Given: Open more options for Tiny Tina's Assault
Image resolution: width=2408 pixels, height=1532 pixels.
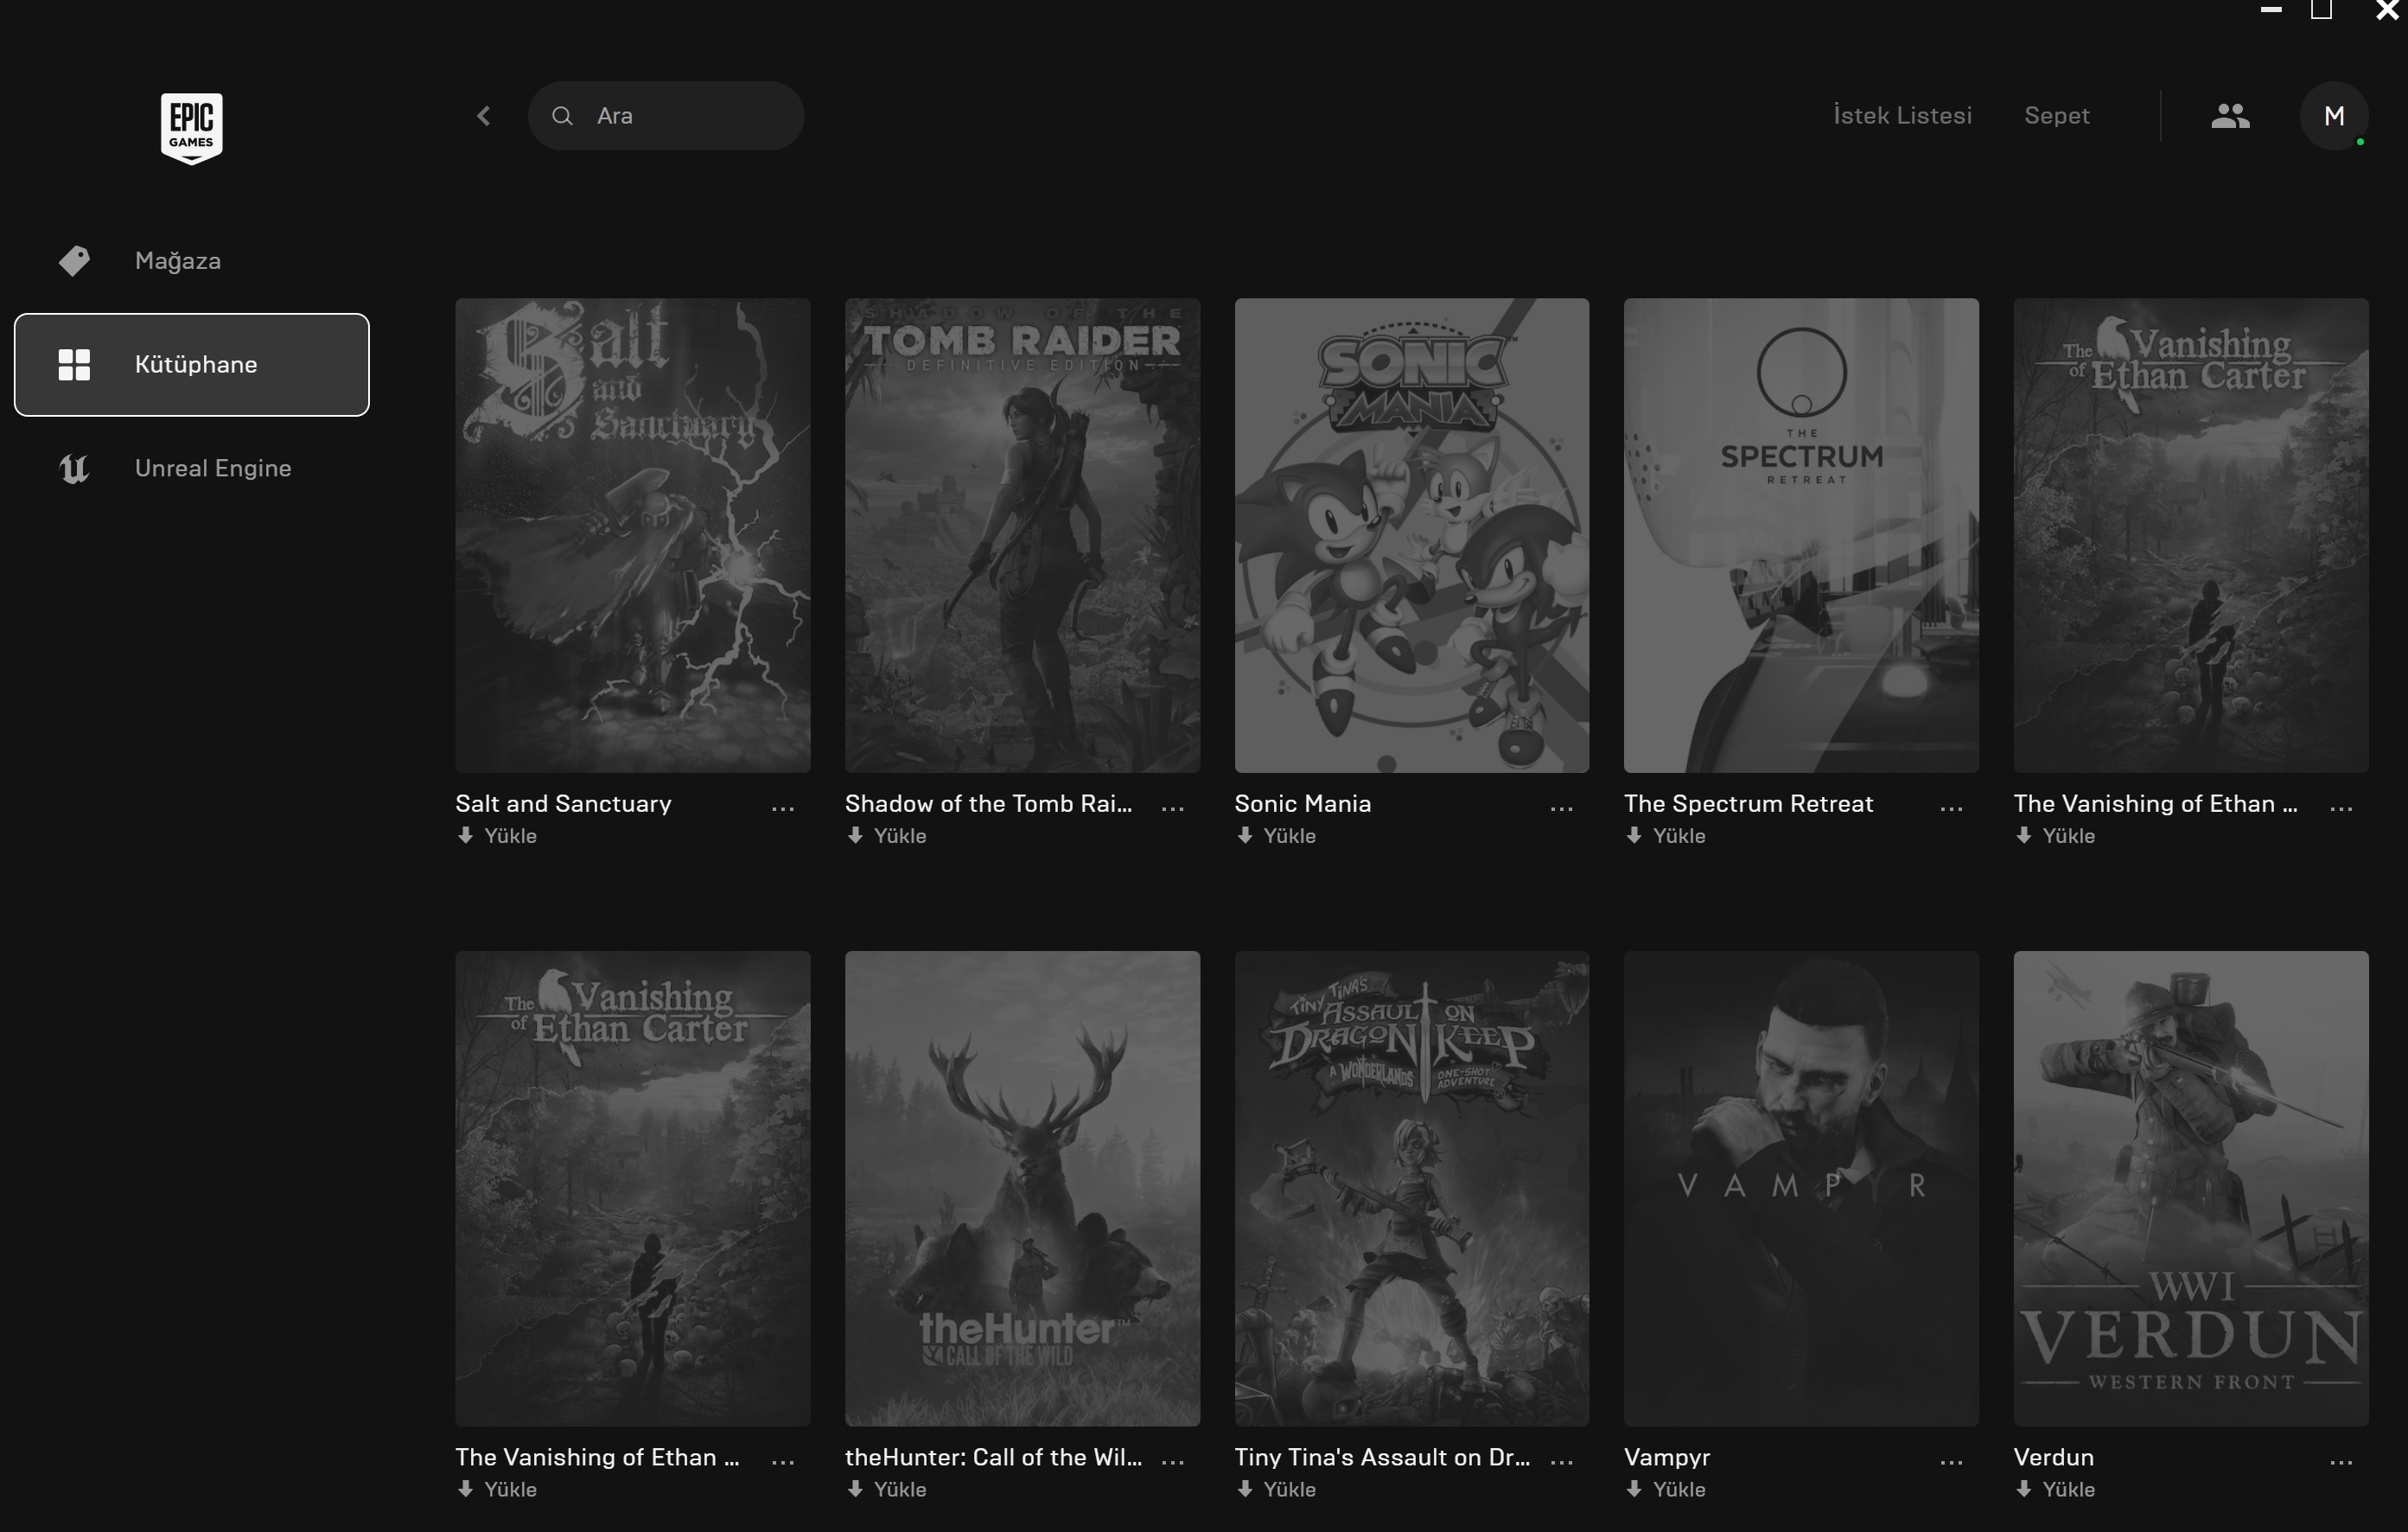Looking at the screenshot, I should click(x=1562, y=1462).
